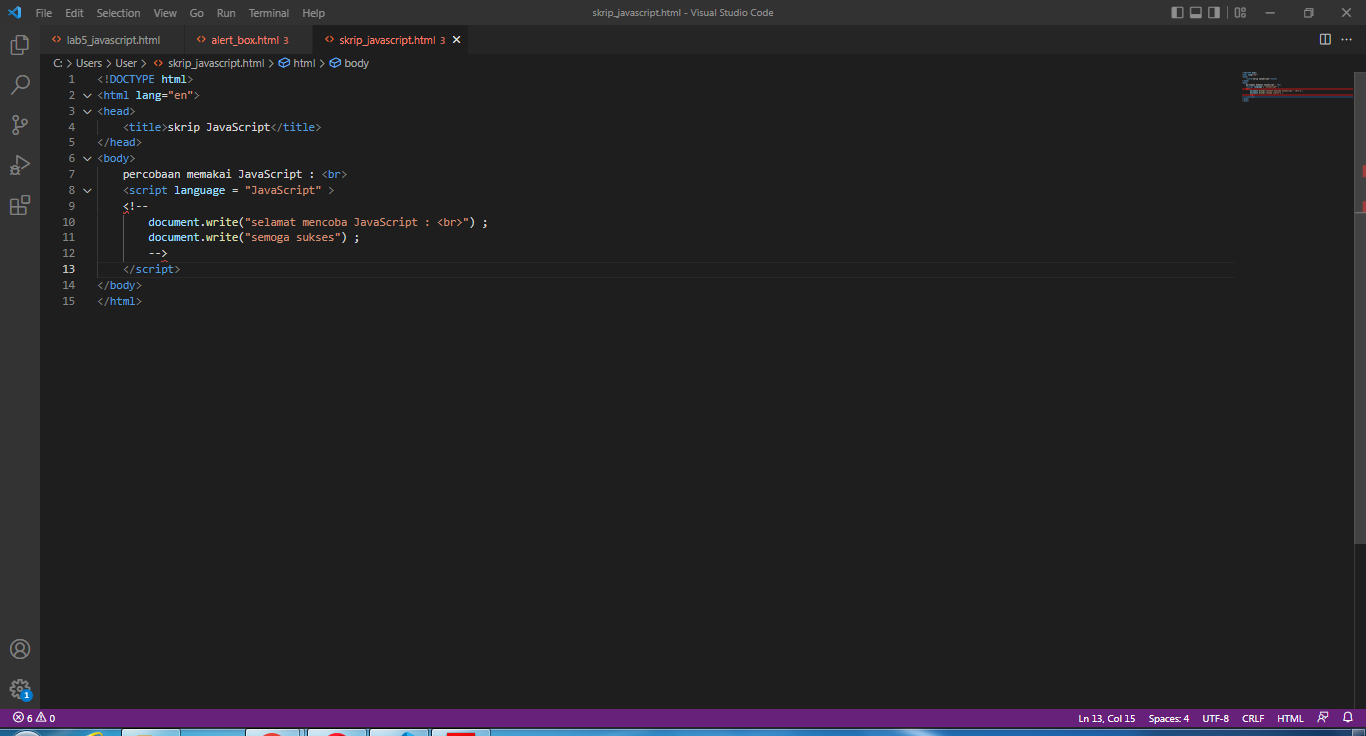This screenshot has width=1366, height=736.
Task: Toggle the primary side bar visibility
Action: coord(1177,12)
